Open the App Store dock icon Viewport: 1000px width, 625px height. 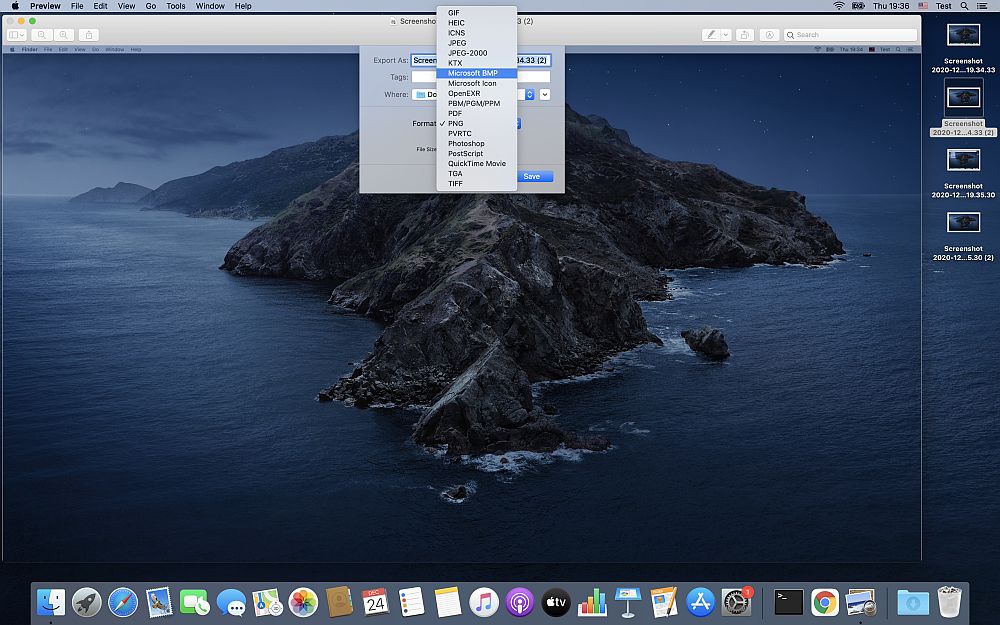700,602
